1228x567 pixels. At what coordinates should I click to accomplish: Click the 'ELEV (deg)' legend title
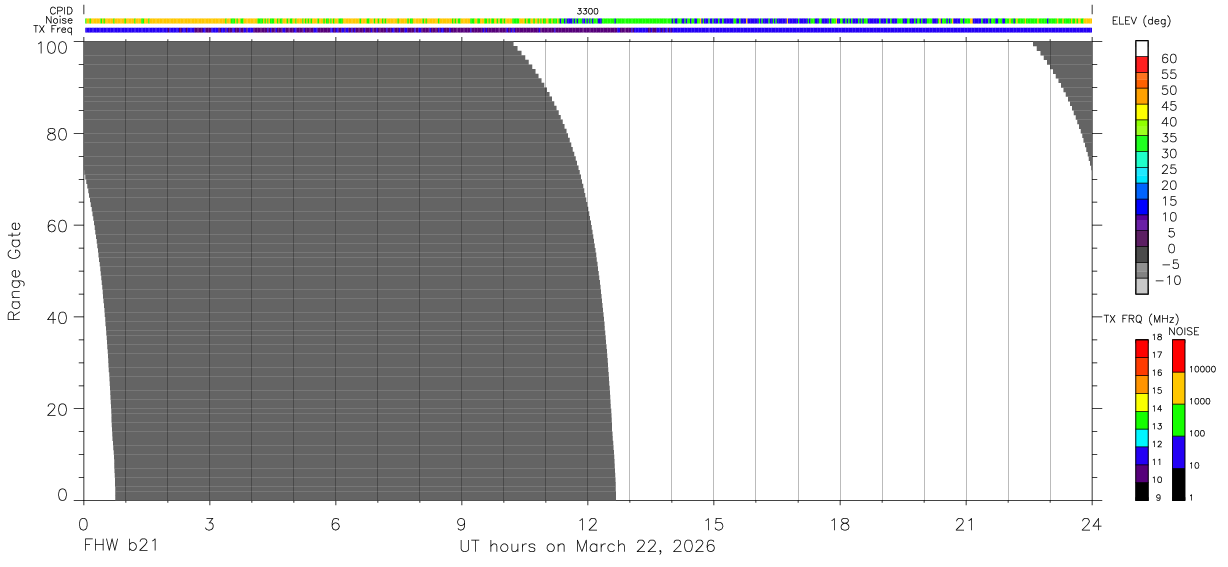pos(1140,21)
